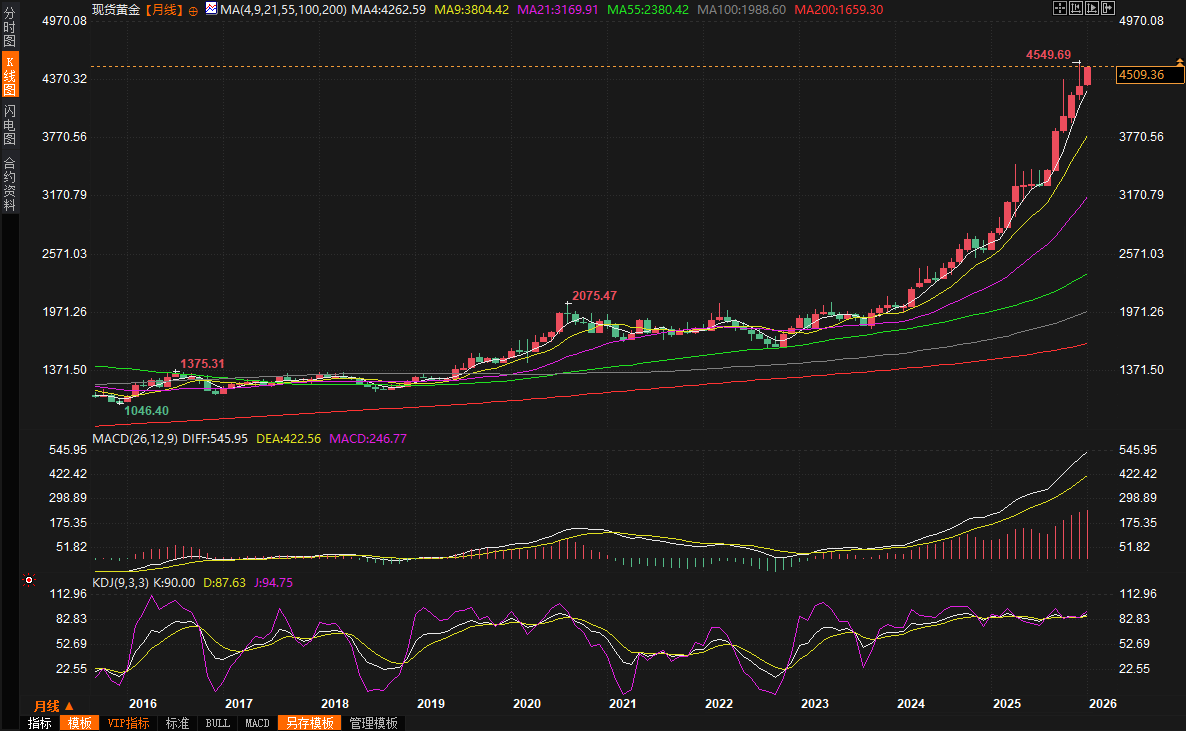Click the 另存模板 button
This screenshot has height=731, width=1186.
[308, 723]
